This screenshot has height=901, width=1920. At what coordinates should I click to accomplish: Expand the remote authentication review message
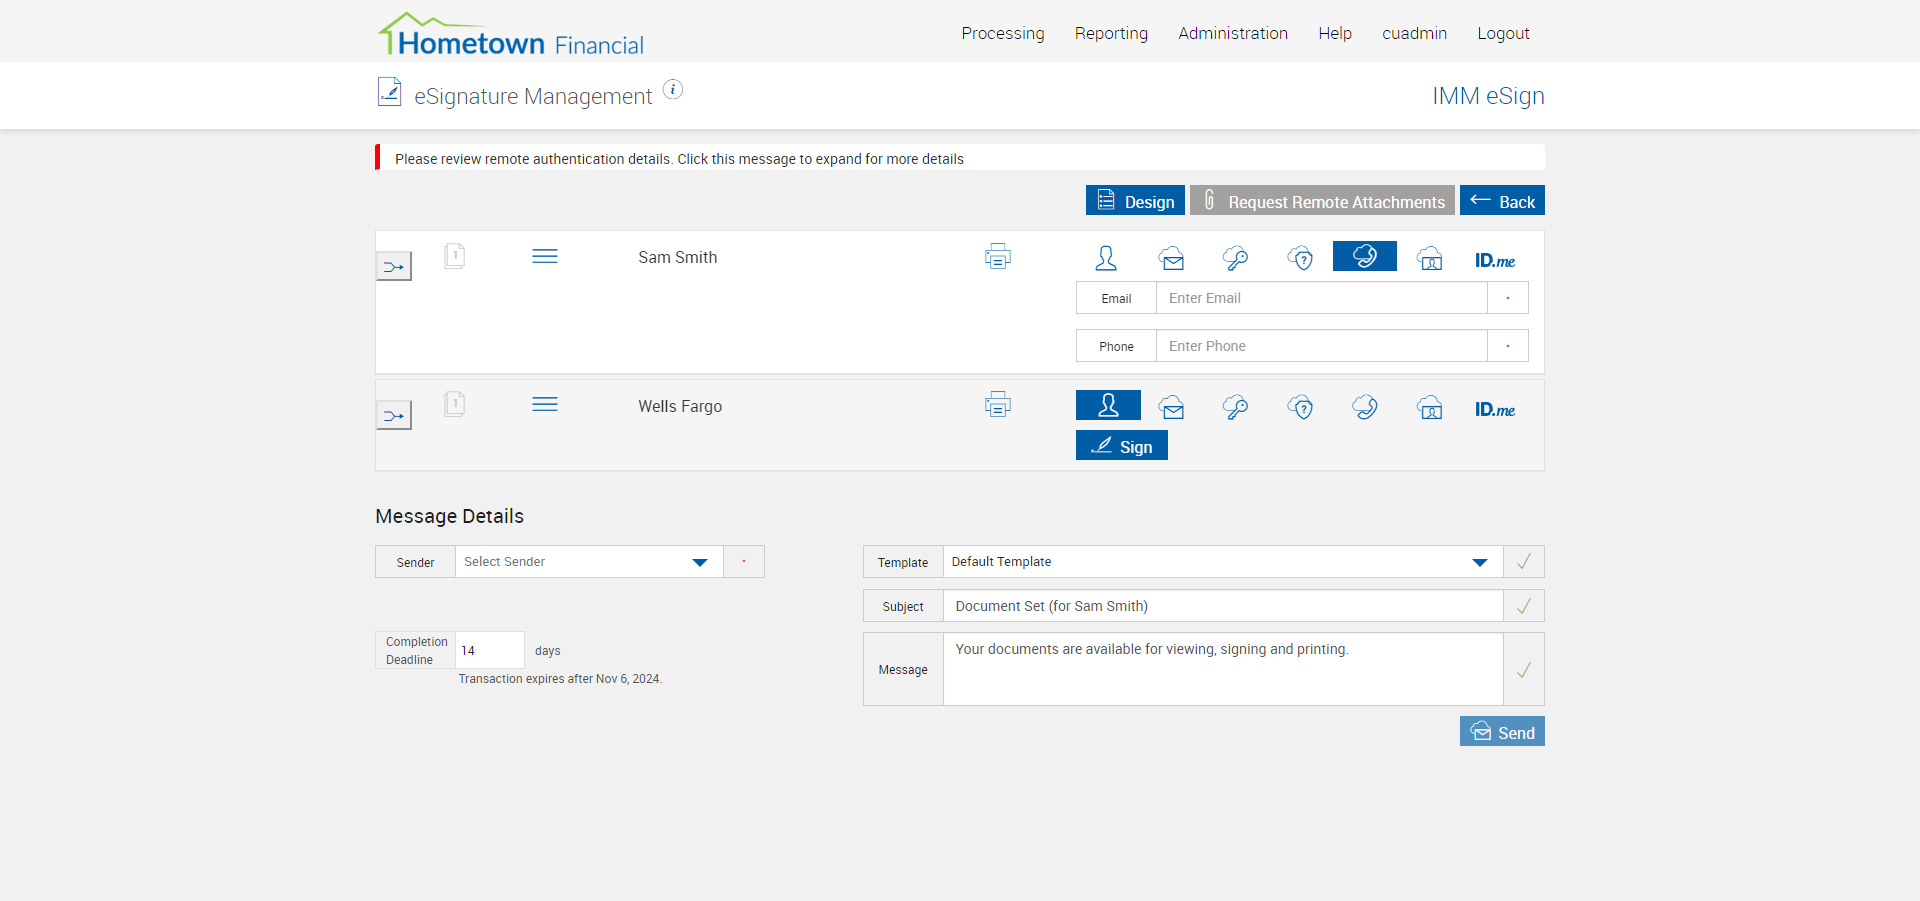[x=960, y=158]
